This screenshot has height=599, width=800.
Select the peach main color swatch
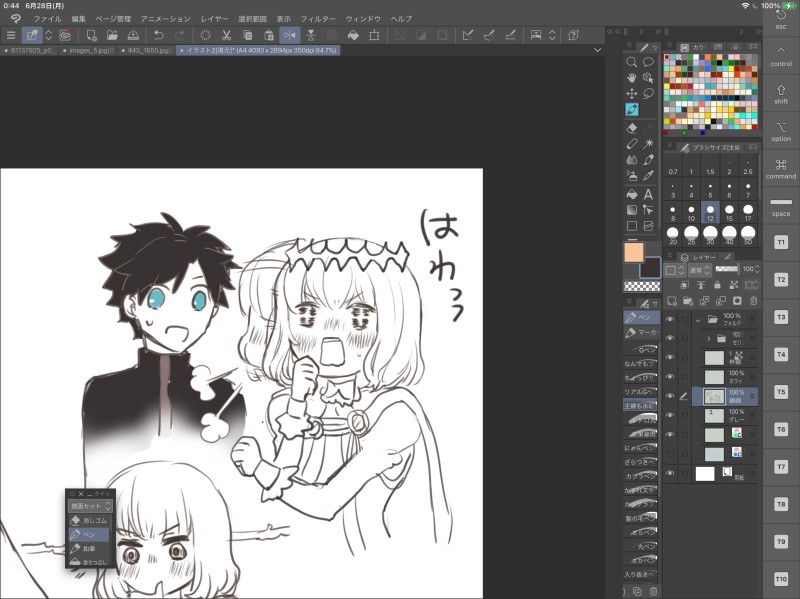point(634,253)
